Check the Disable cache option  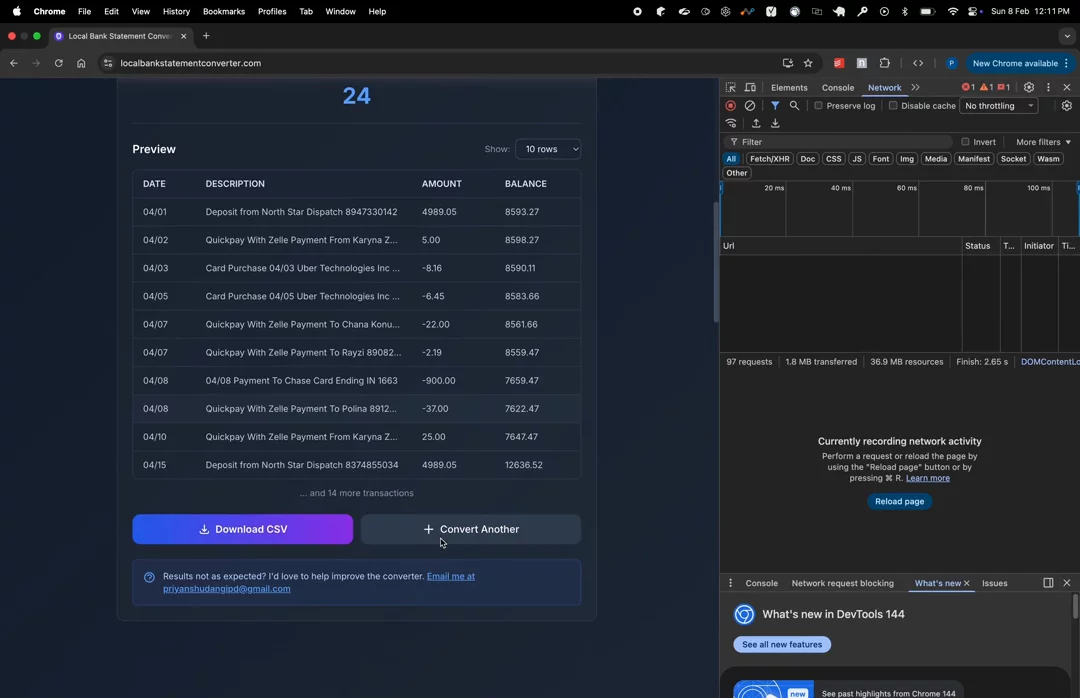coord(893,106)
